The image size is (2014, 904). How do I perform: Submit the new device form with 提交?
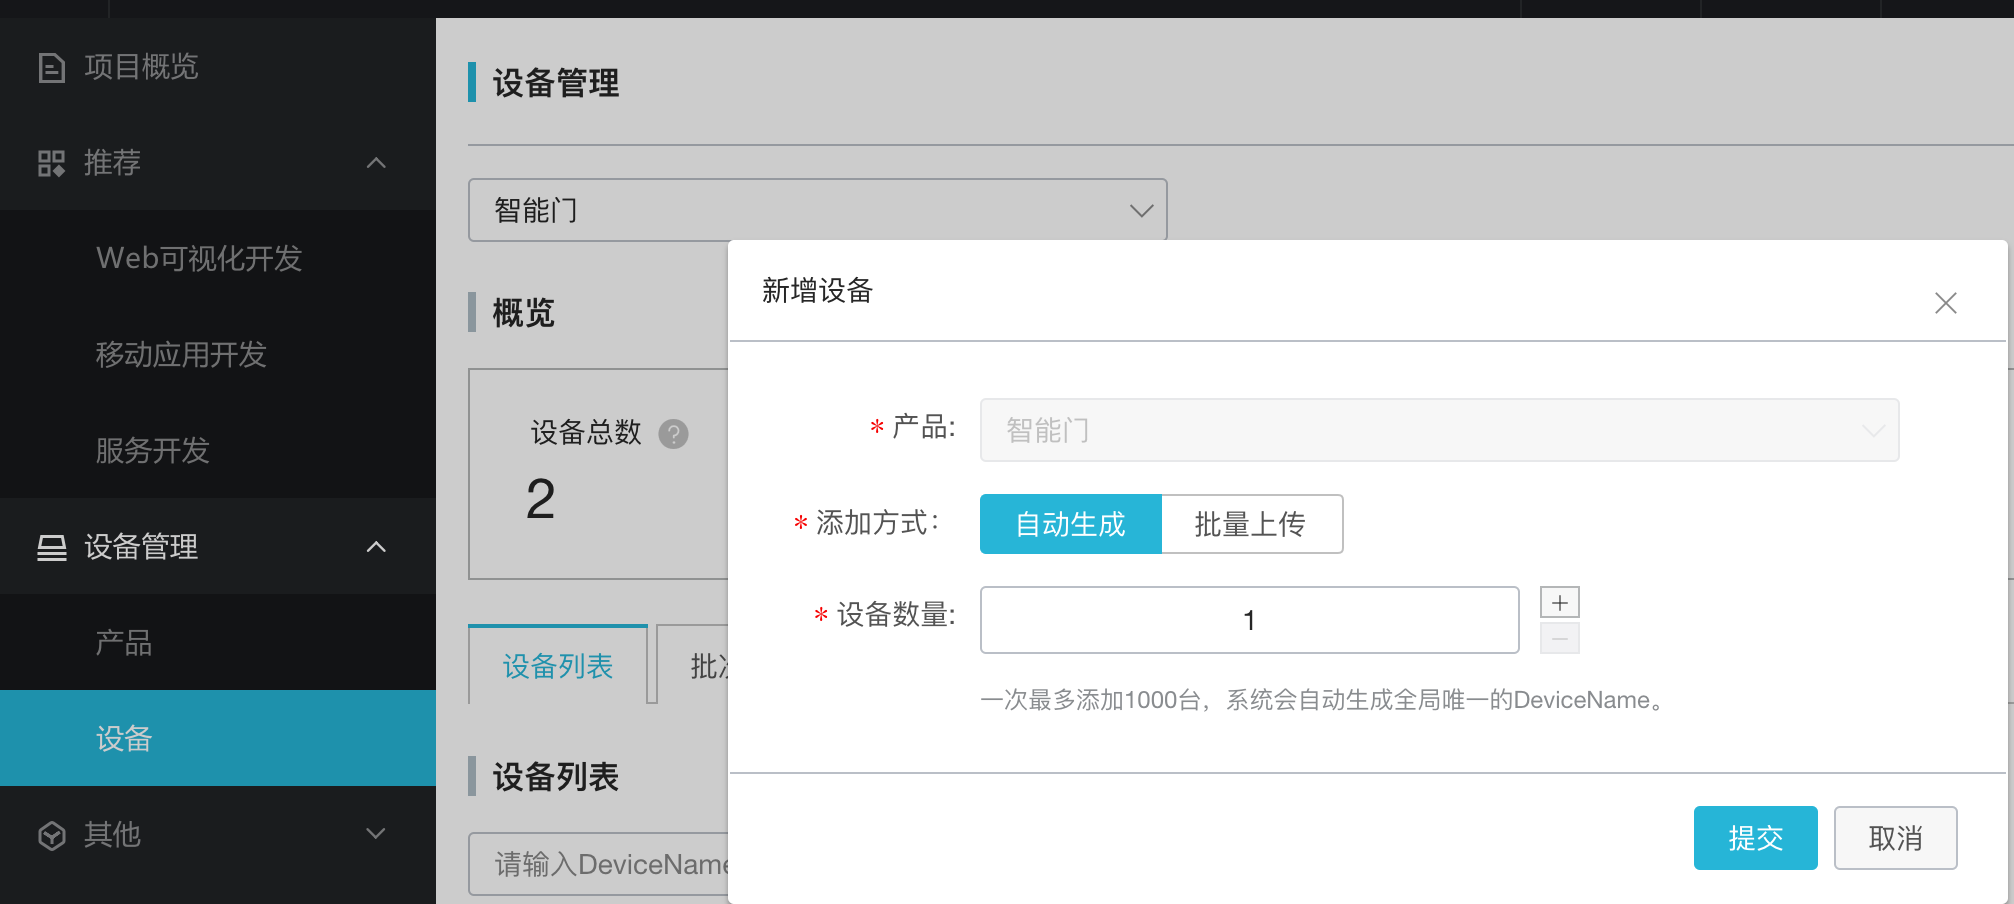point(1755,838)
